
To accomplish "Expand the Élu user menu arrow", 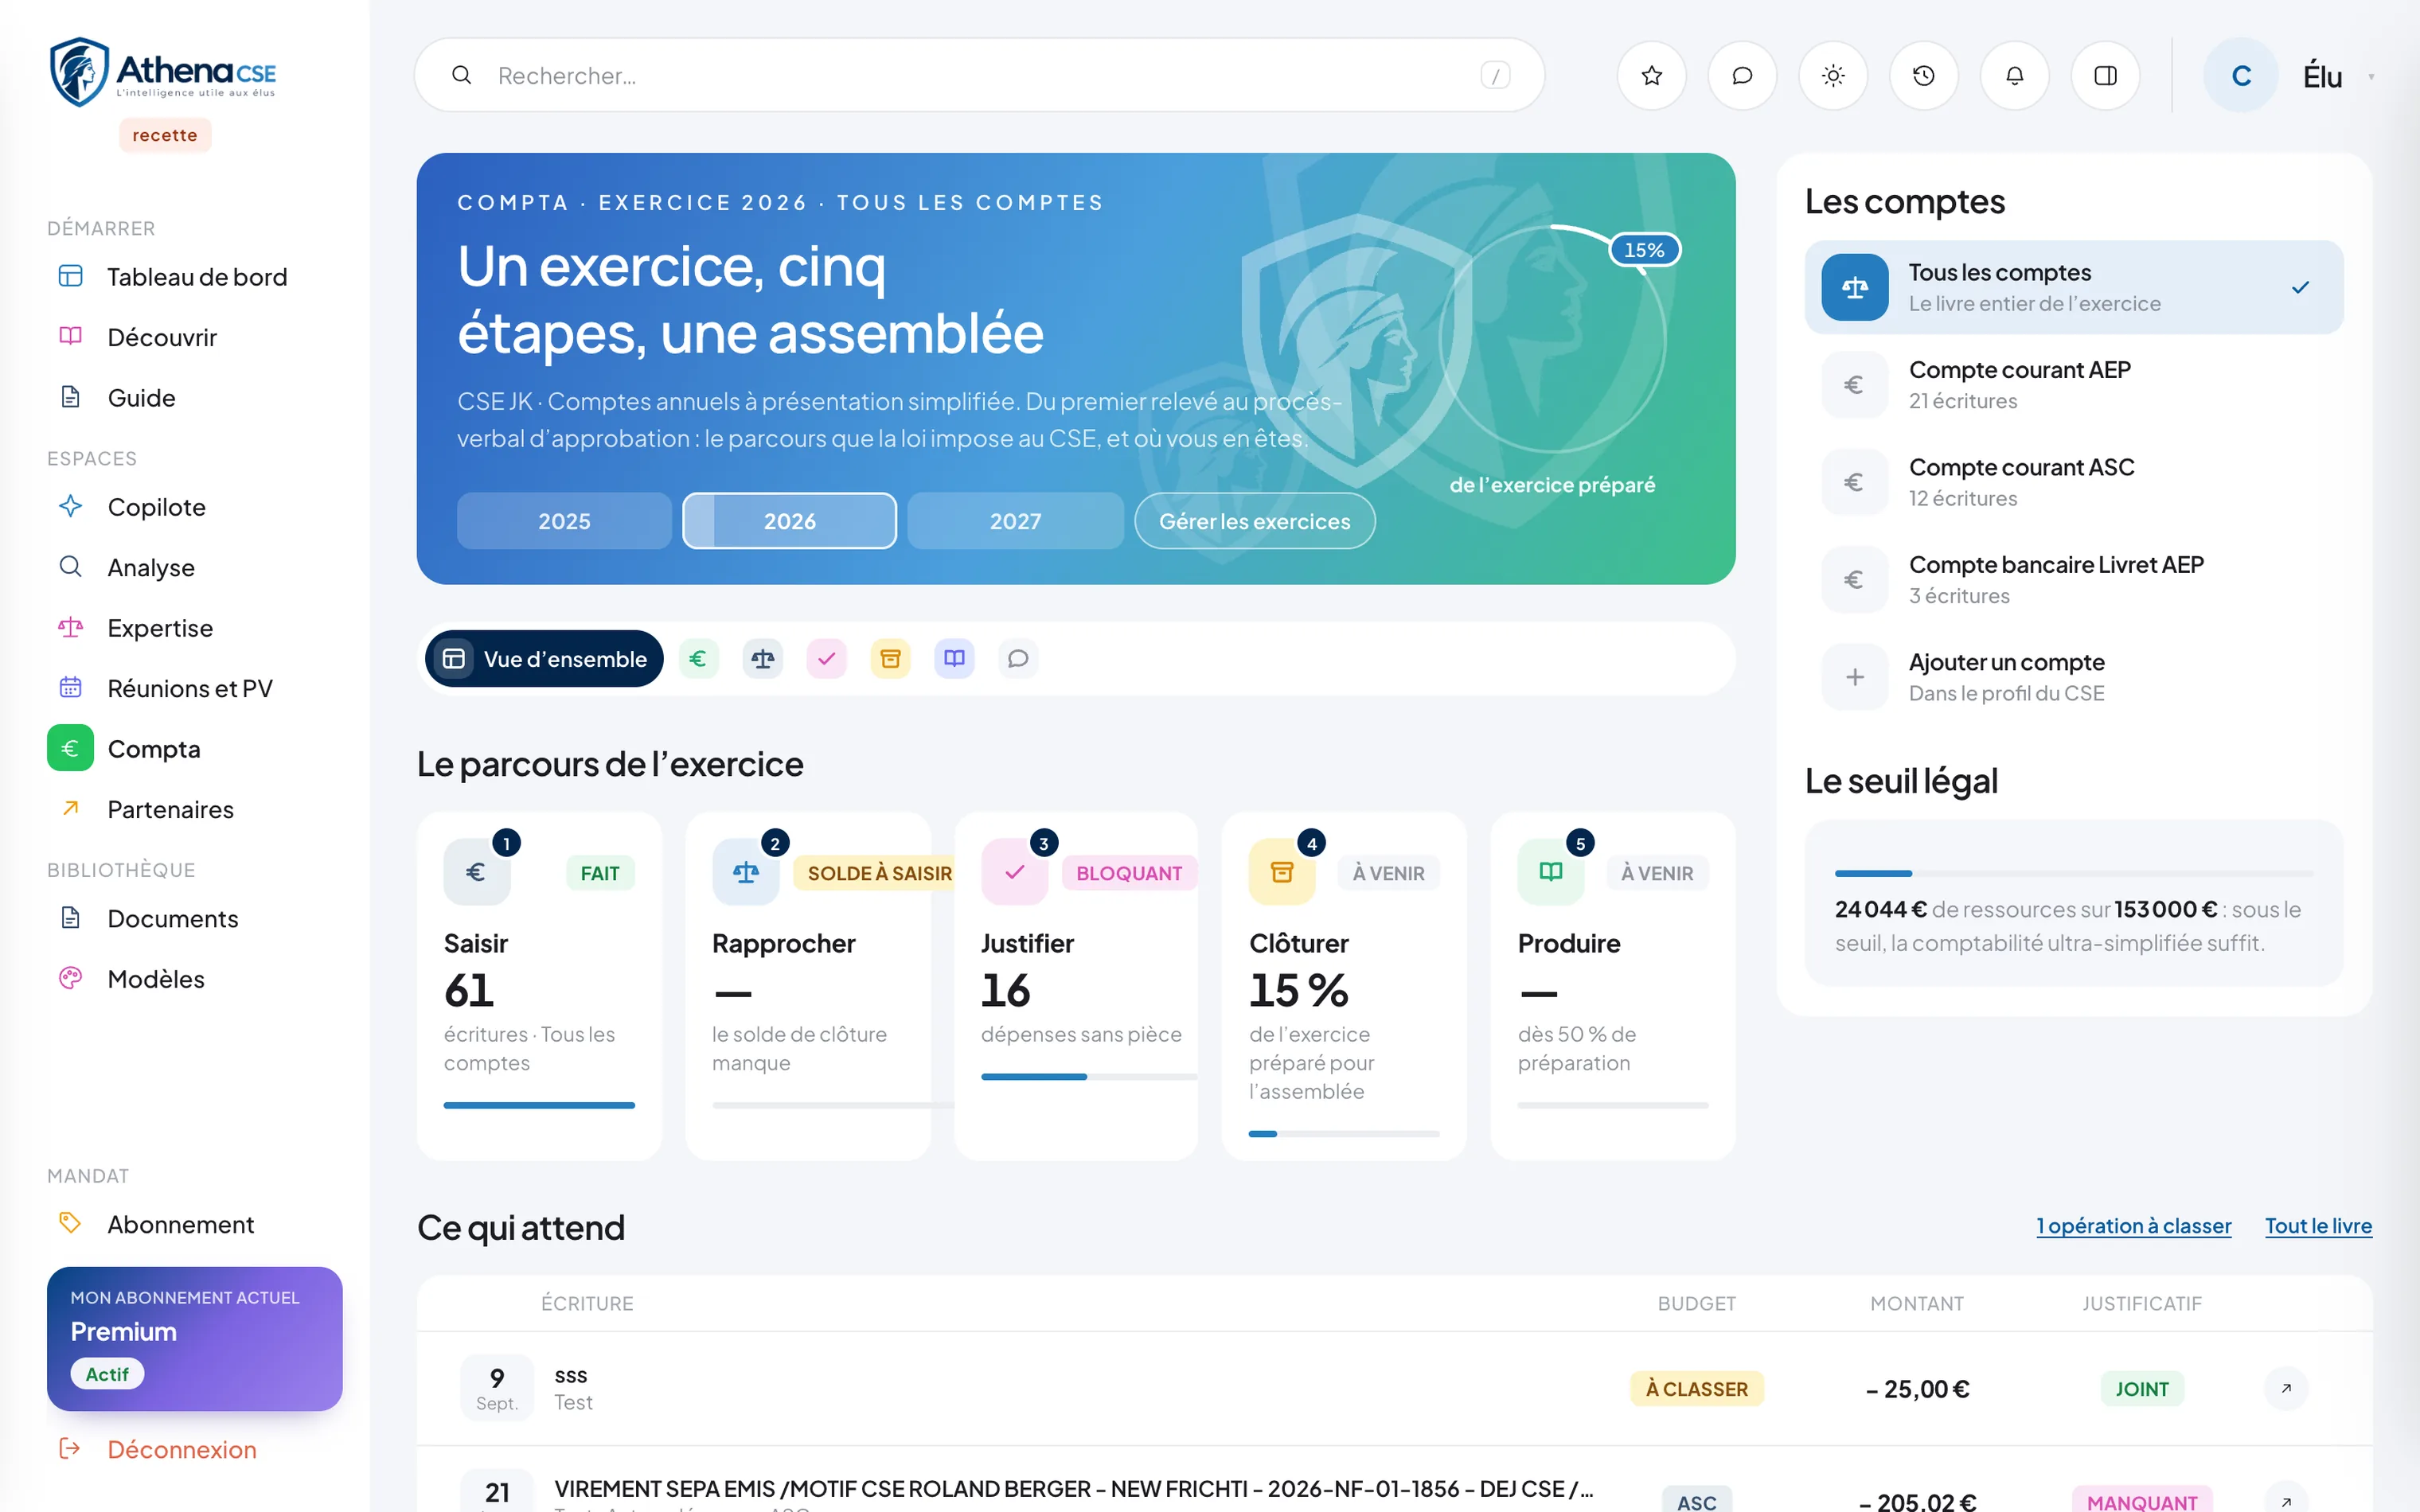I will click(x=2371, y=77).
